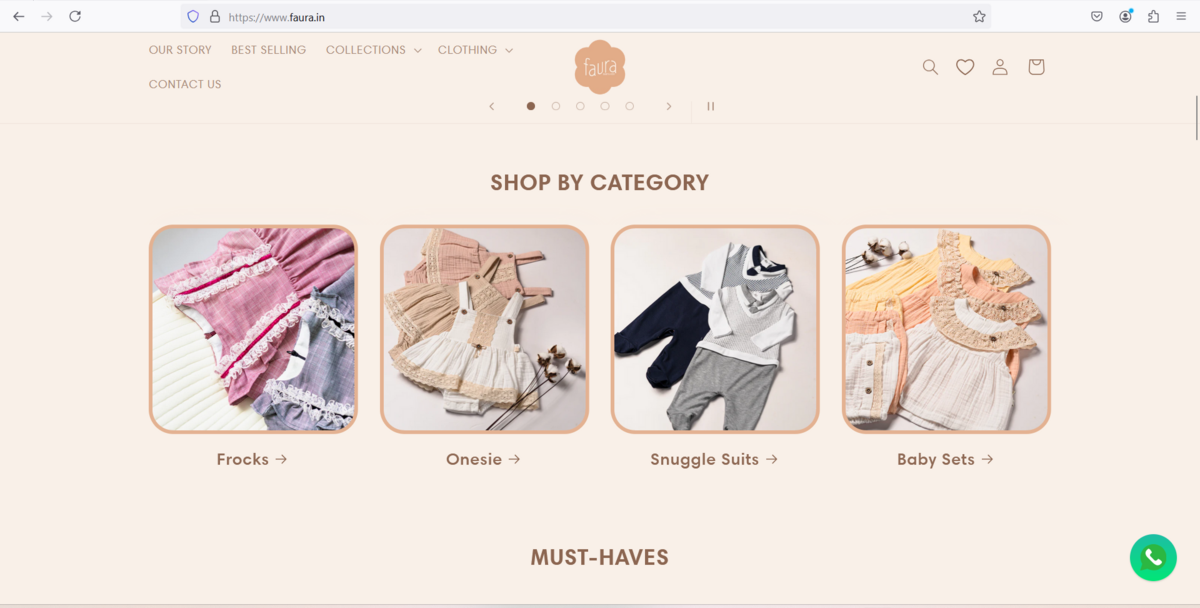Select the second slideshow dot
The image size is (1200, 608).
pos(556,106)
